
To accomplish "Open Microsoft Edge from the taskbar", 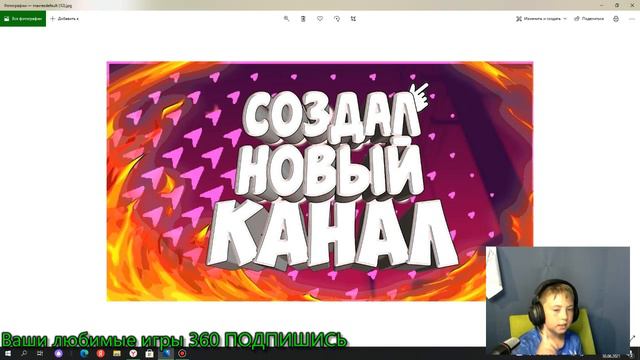I will coord(84,353).
